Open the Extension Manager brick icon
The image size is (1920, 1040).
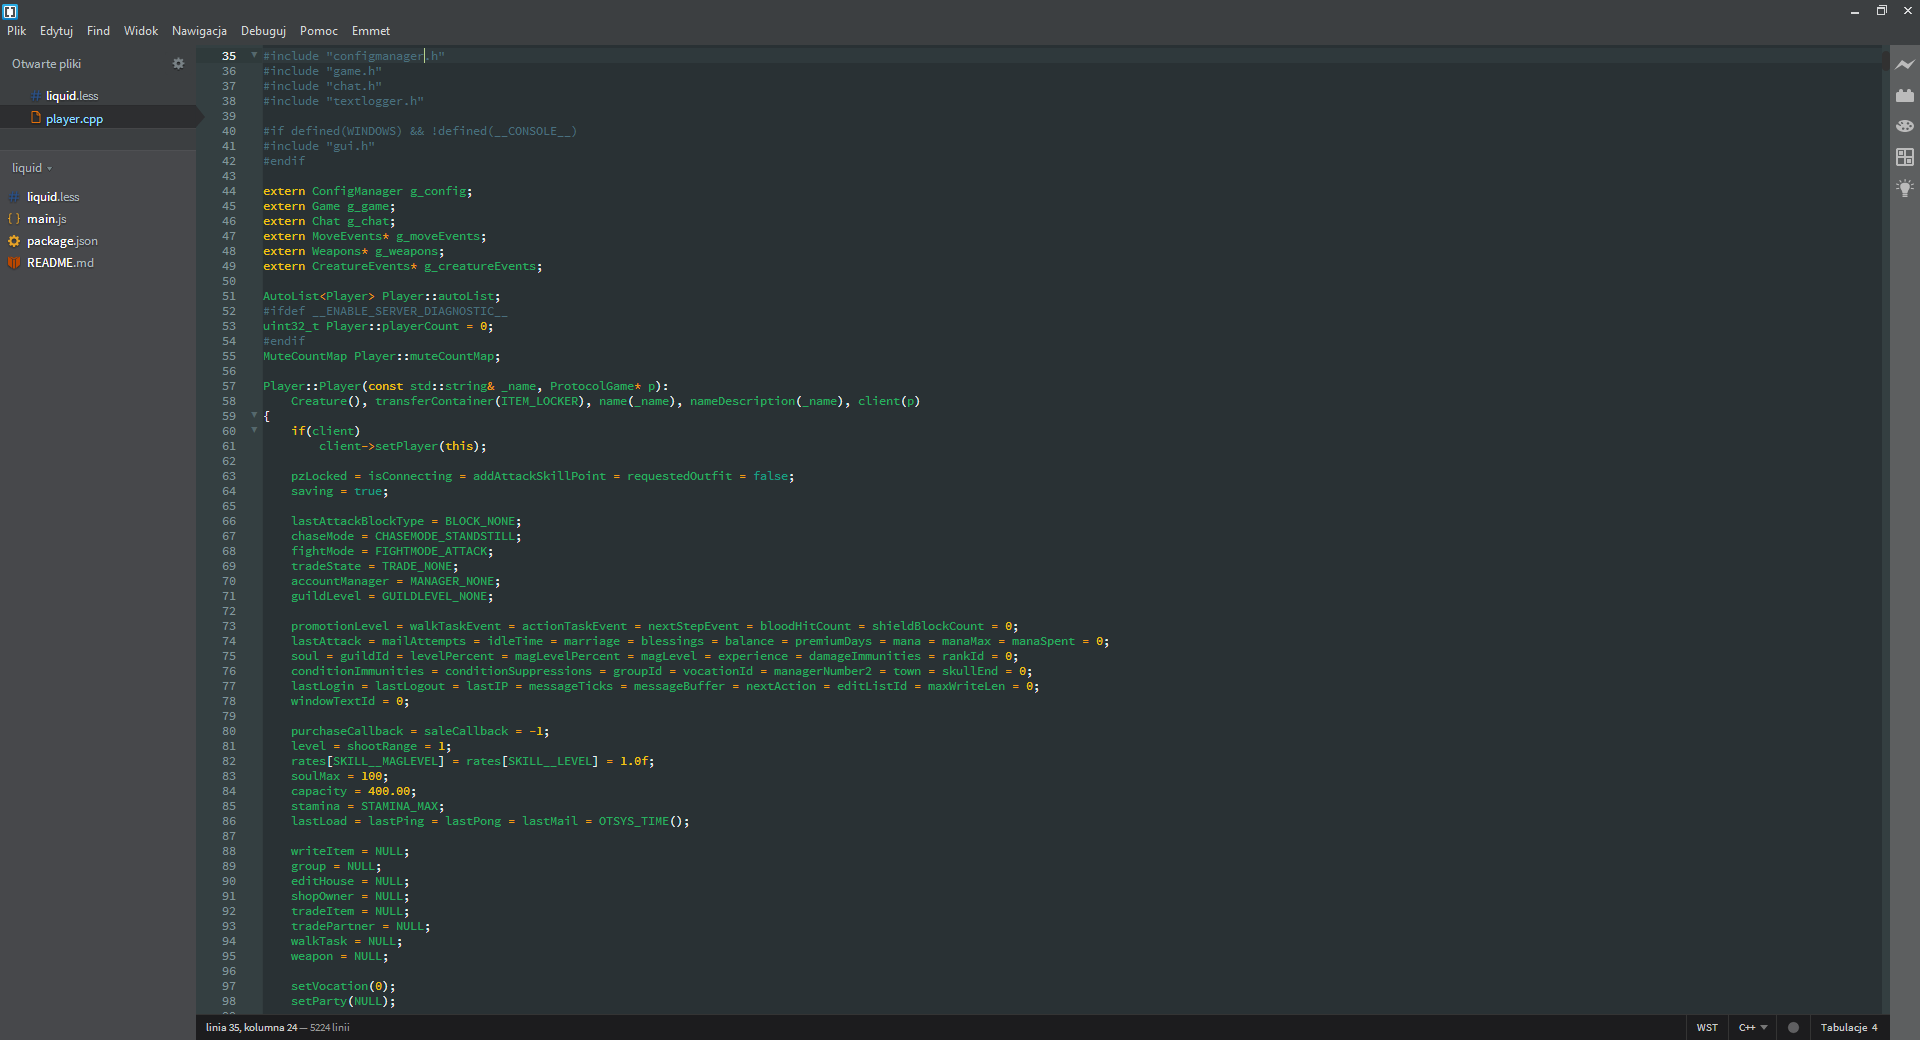(1906, 95)
